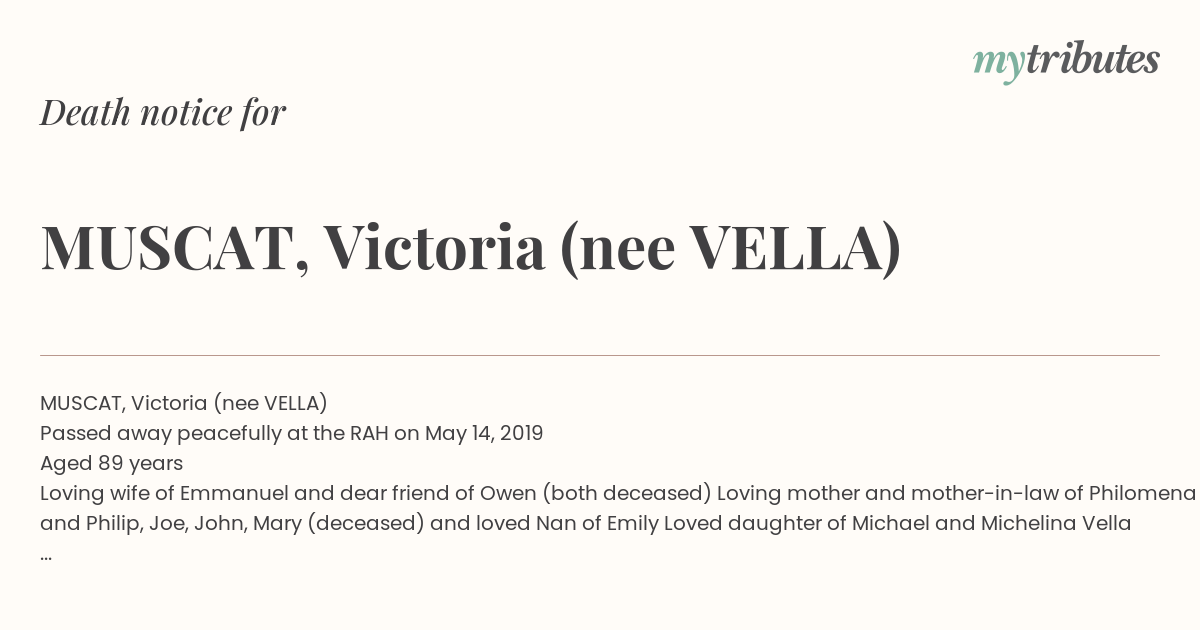
Task: Select the title 'MUSCAT, Victoria (nee VELLA)'
Action: point(471,248)
